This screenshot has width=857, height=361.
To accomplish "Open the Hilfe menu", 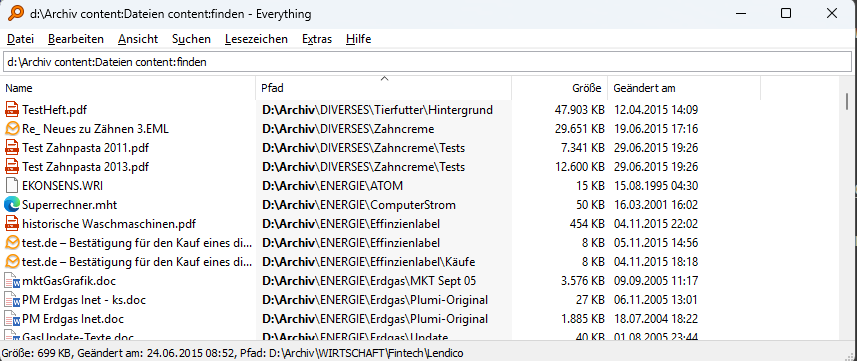I will [359, 39].
